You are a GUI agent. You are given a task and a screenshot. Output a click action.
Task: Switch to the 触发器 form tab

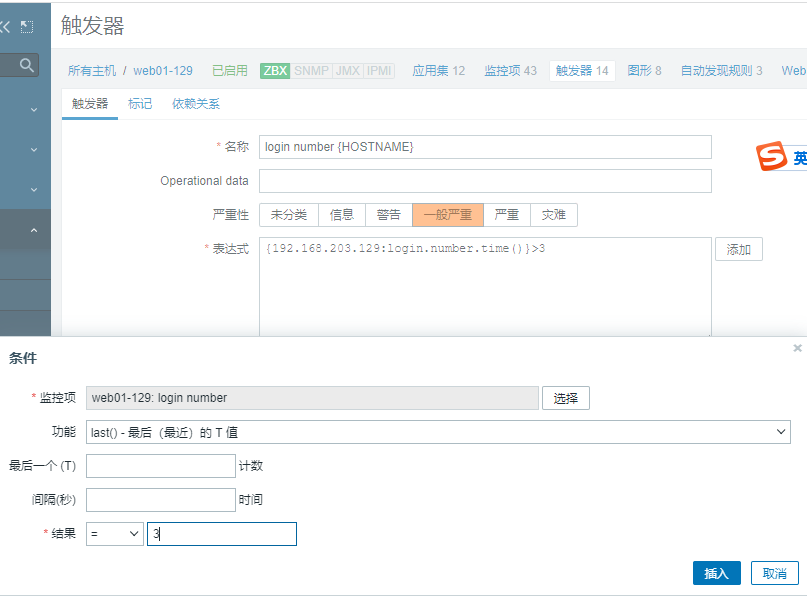coord(90,104)
